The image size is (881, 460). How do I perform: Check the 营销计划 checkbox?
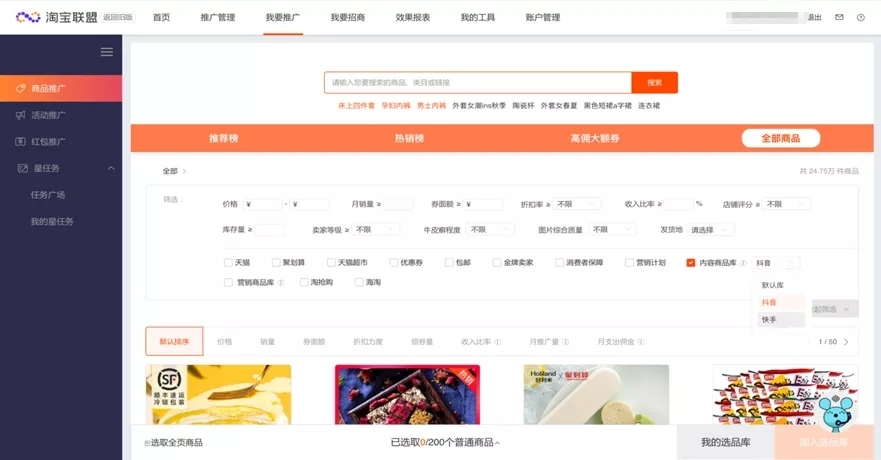(629, 262)
